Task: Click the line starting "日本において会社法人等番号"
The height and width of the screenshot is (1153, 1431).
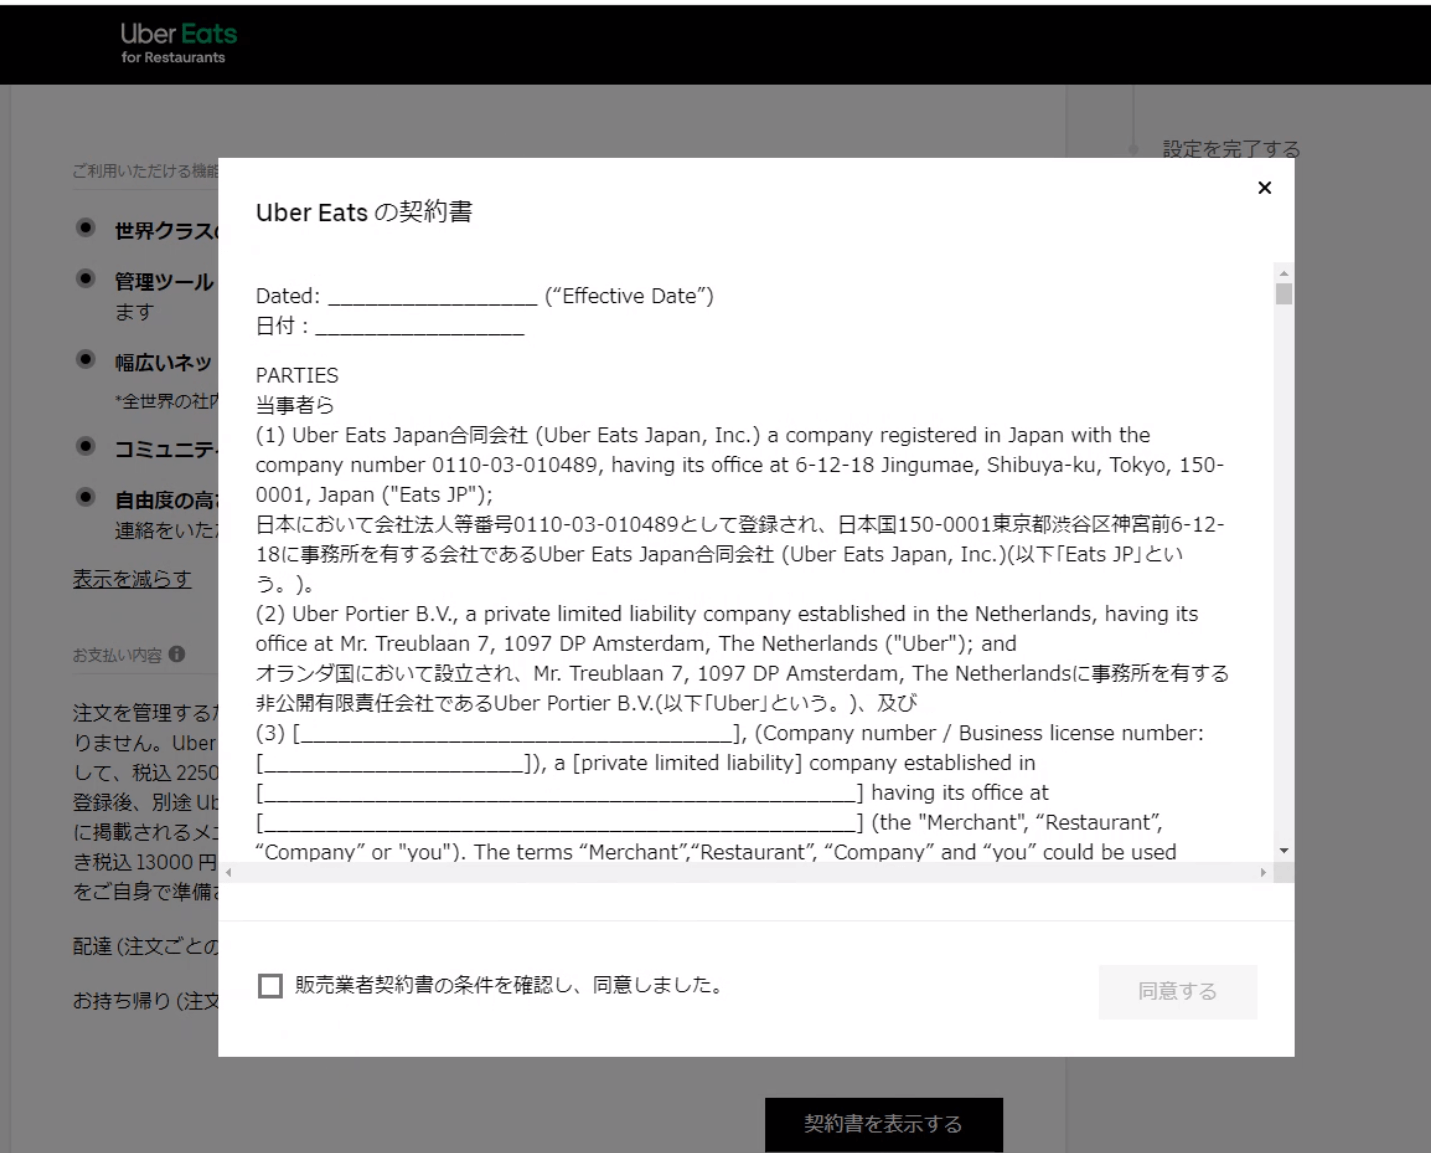Action: 740,524
